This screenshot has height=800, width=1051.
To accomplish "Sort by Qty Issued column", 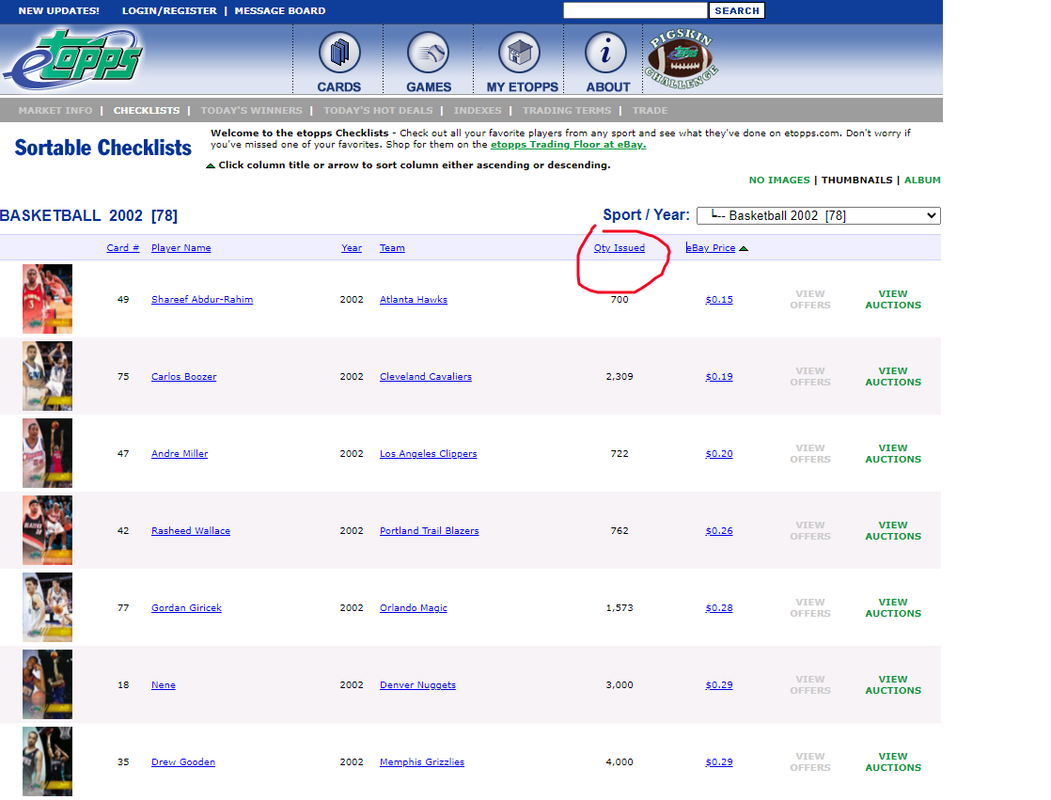I will pyautogui.click(x=619, y=248).
